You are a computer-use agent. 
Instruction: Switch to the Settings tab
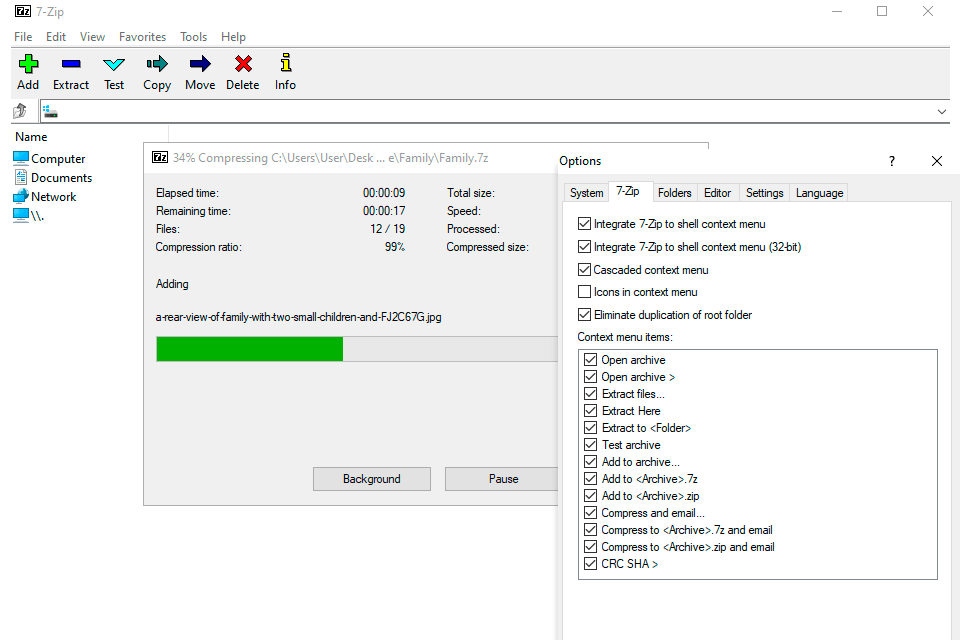coord(765,193)
